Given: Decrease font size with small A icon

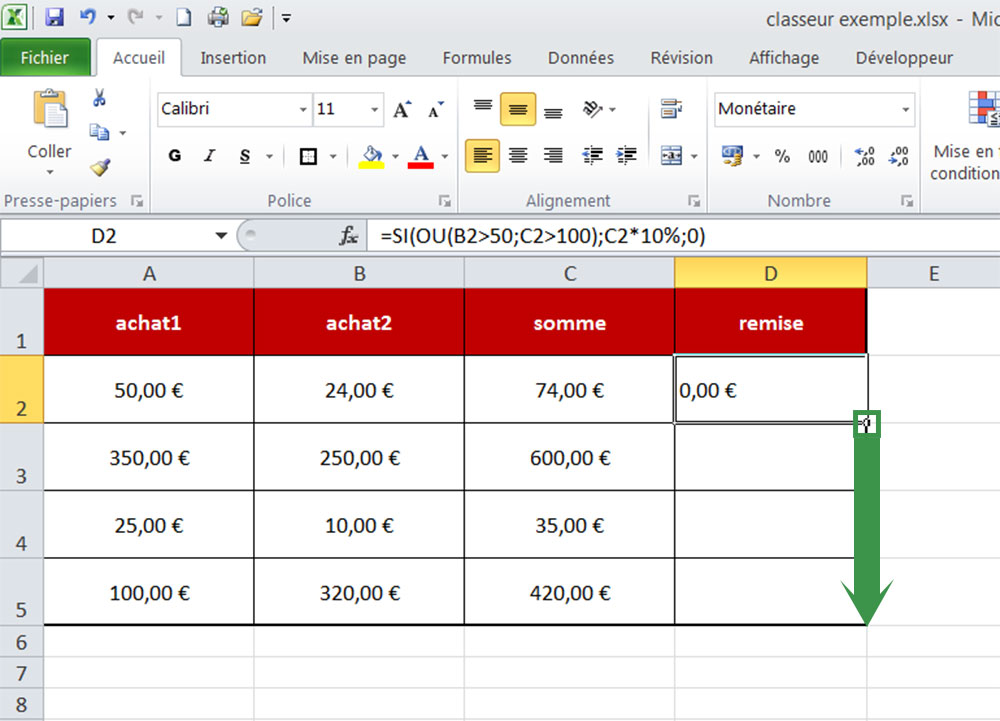Looking at the screenshot, I should [x=436, y=110].
